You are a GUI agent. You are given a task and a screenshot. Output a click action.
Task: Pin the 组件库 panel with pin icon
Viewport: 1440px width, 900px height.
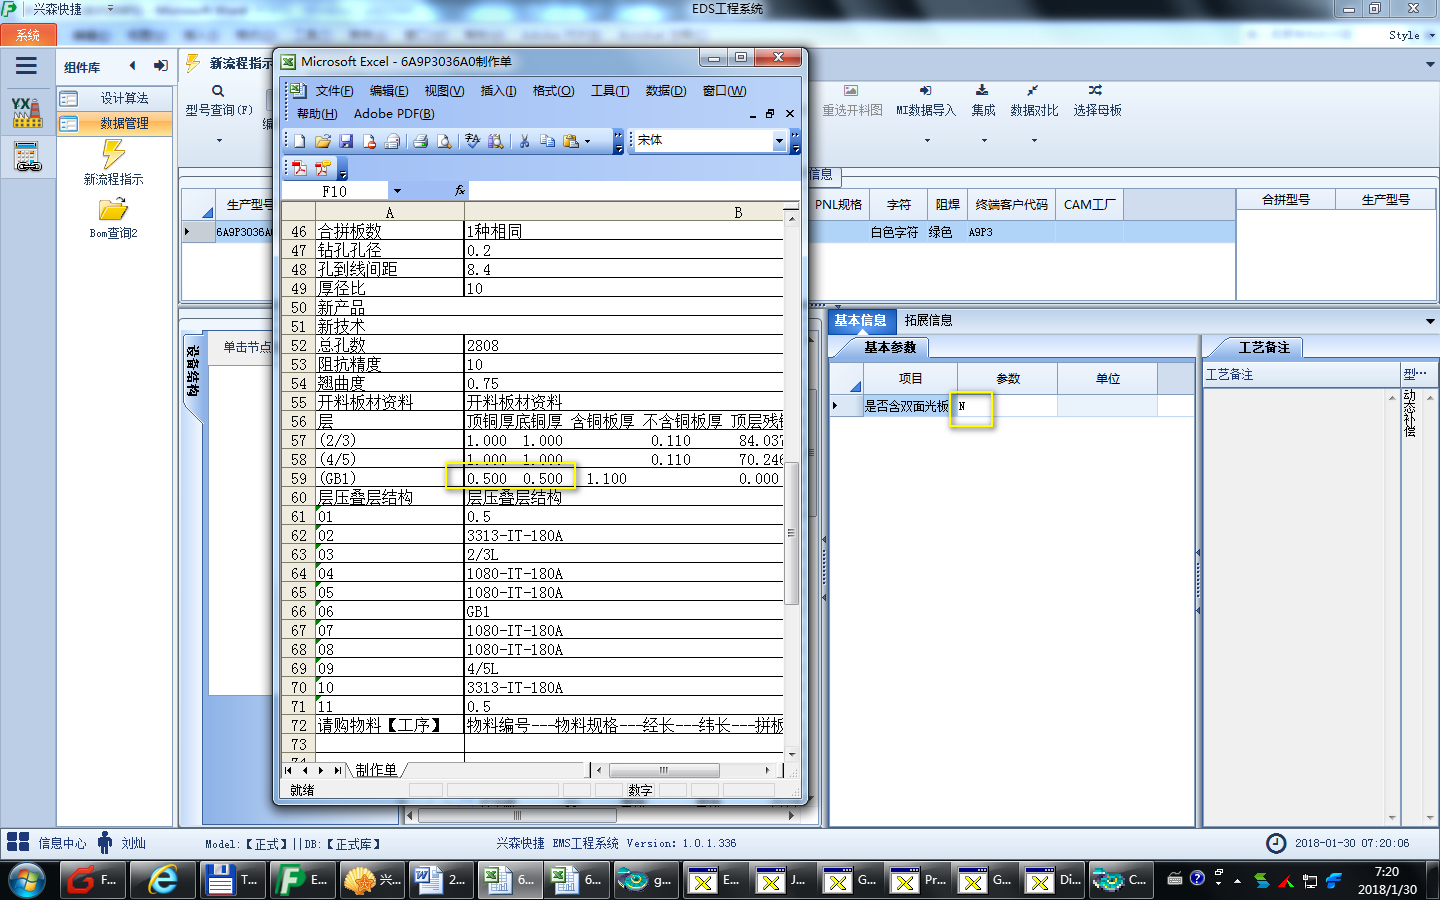tap(160, 66)
